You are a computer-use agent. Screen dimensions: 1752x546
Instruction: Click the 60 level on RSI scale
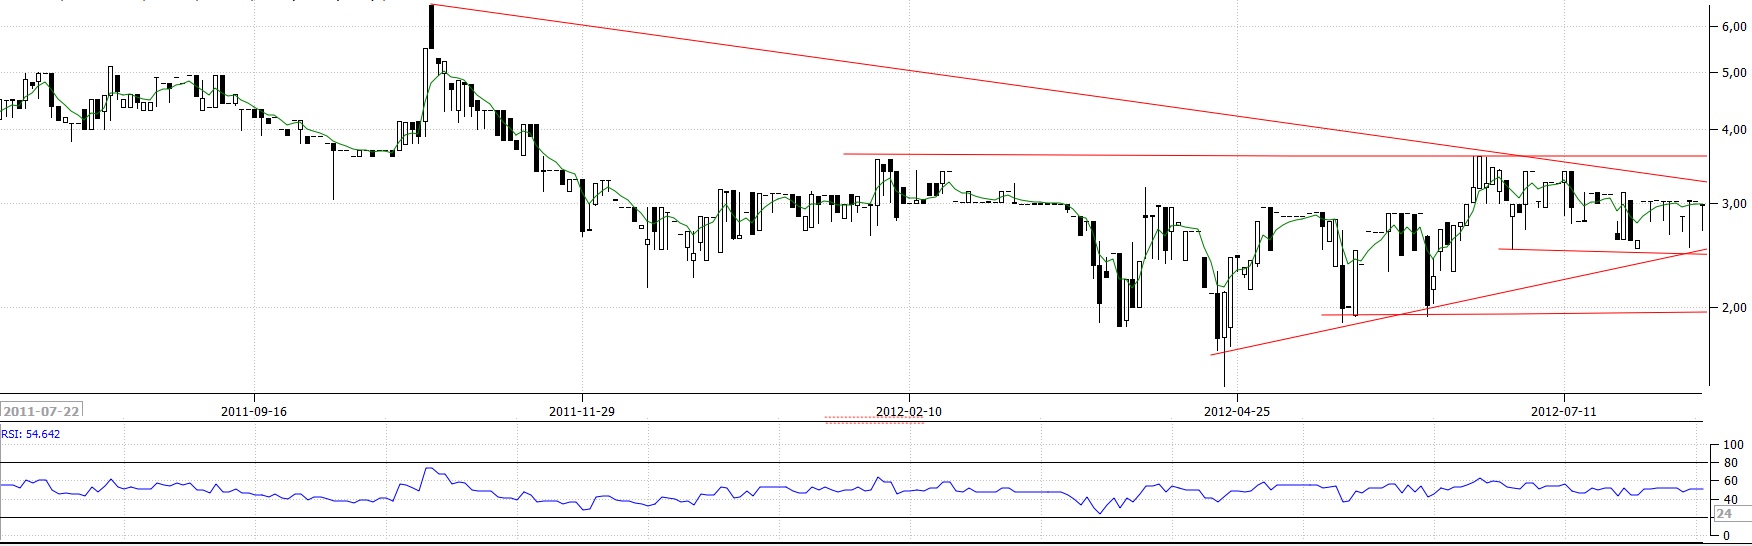1727,481
